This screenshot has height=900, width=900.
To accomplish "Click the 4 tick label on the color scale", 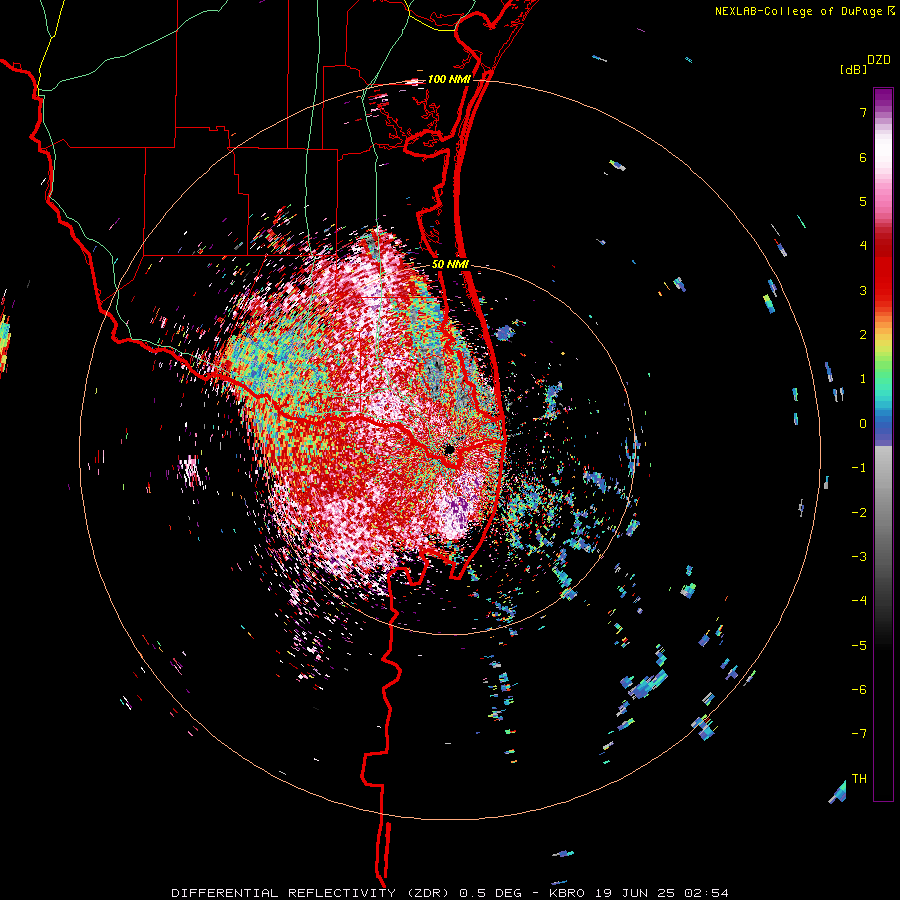I will click(x=863, y=246).
